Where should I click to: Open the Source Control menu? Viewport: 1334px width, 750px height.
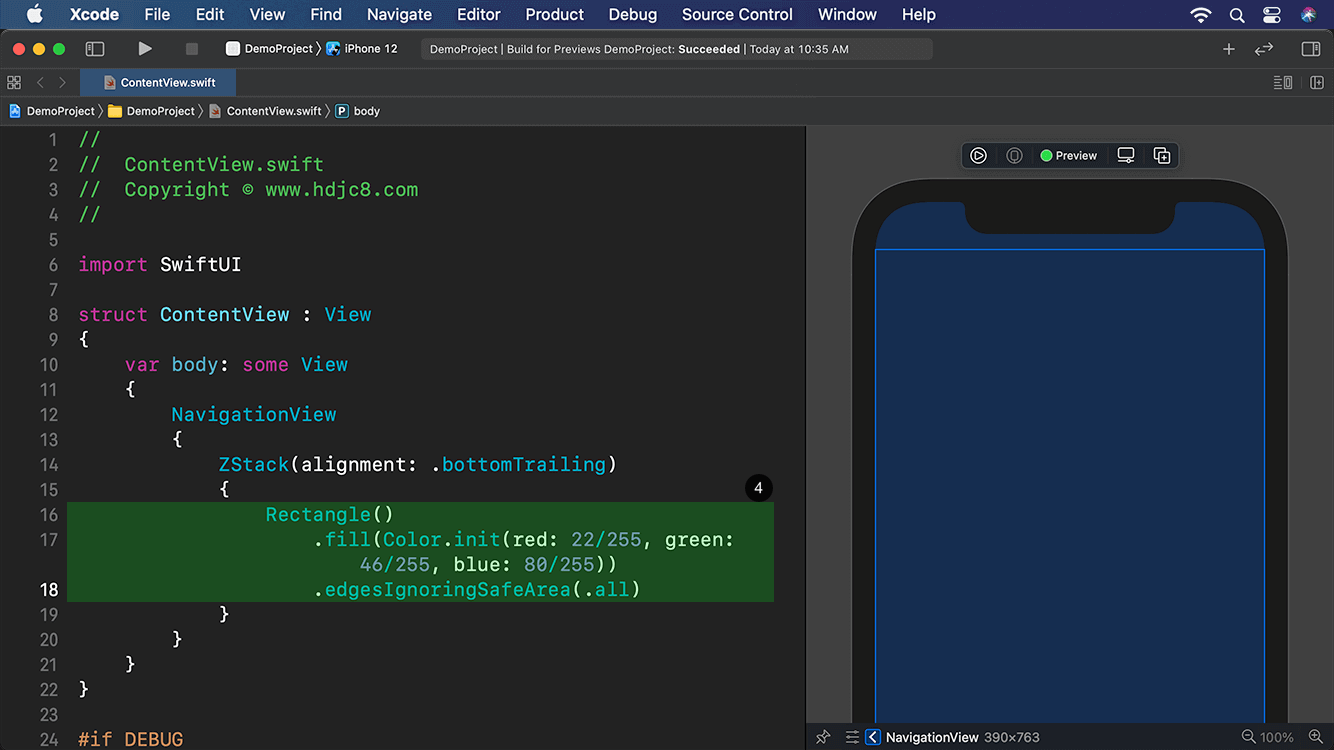(x=737, y=14)
